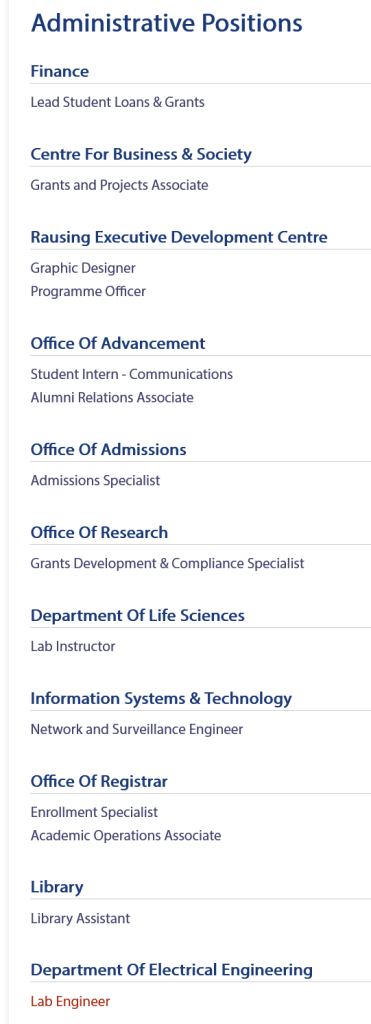Screen dimensions: 371x1024
Task: Open Academic Operations Associate listing
Action: tap(126, 835)
